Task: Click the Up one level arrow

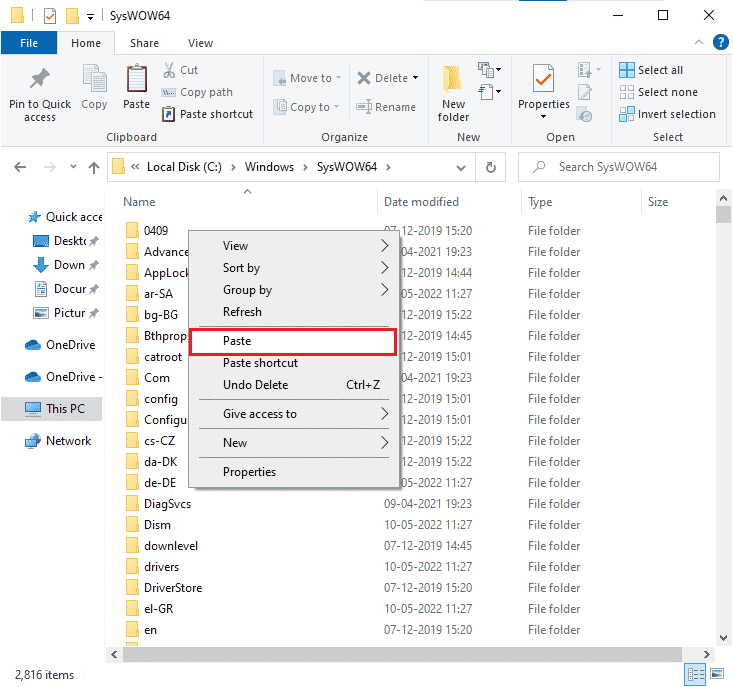Action: 94,167
